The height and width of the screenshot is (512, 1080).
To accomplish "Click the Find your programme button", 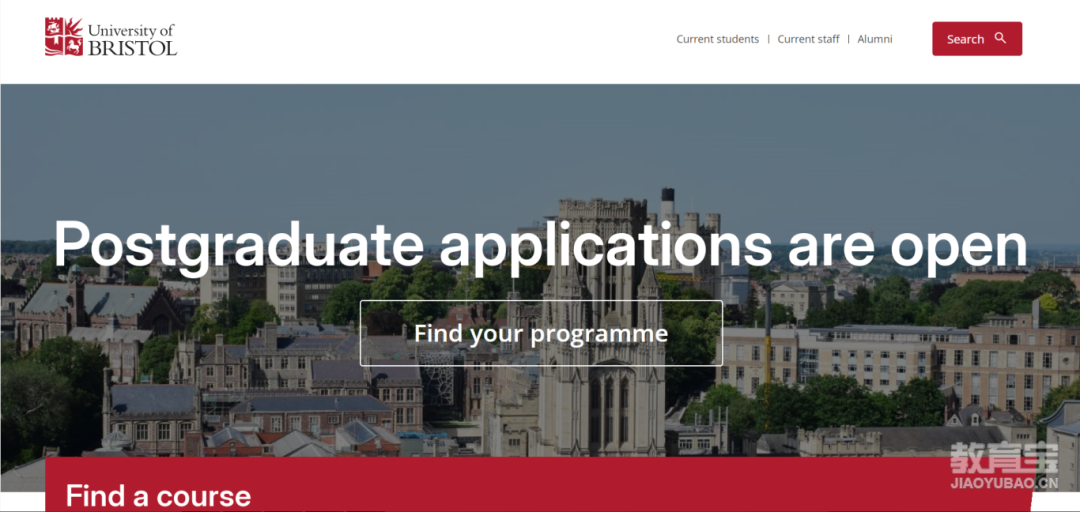I will (541, 334).
